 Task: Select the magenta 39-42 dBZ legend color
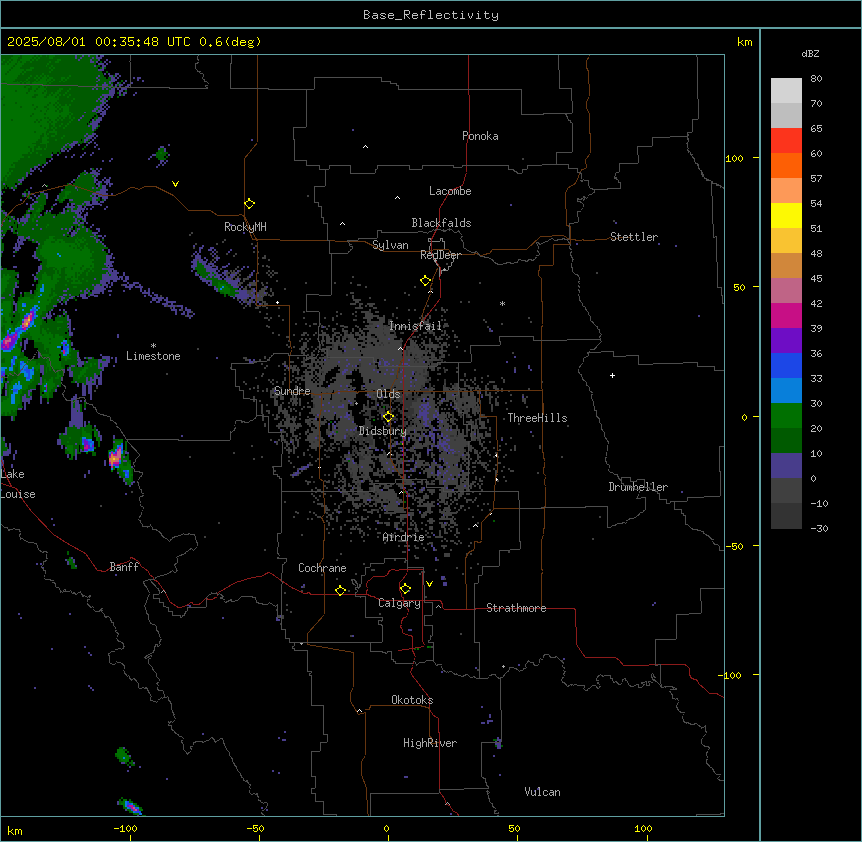coord(786,315)
